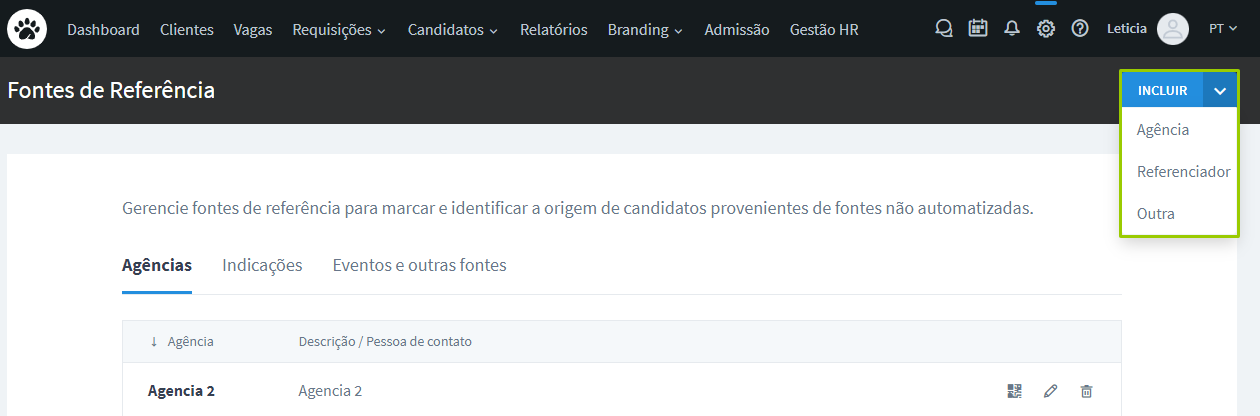Click the QR code icon for Agencia 2
This screenshot has height=416, width=1260.
coord(1015,391)
